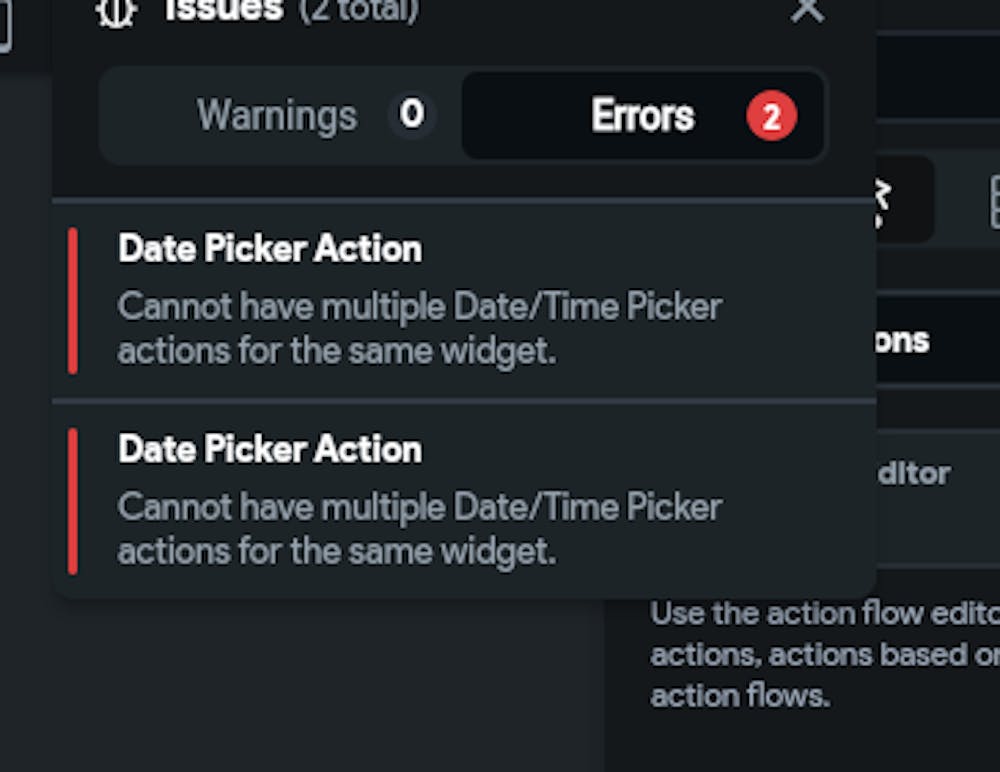Click the partially visible toolbar icon at top-left
This screenshot has height=772, width=1000.
(5, 25)
